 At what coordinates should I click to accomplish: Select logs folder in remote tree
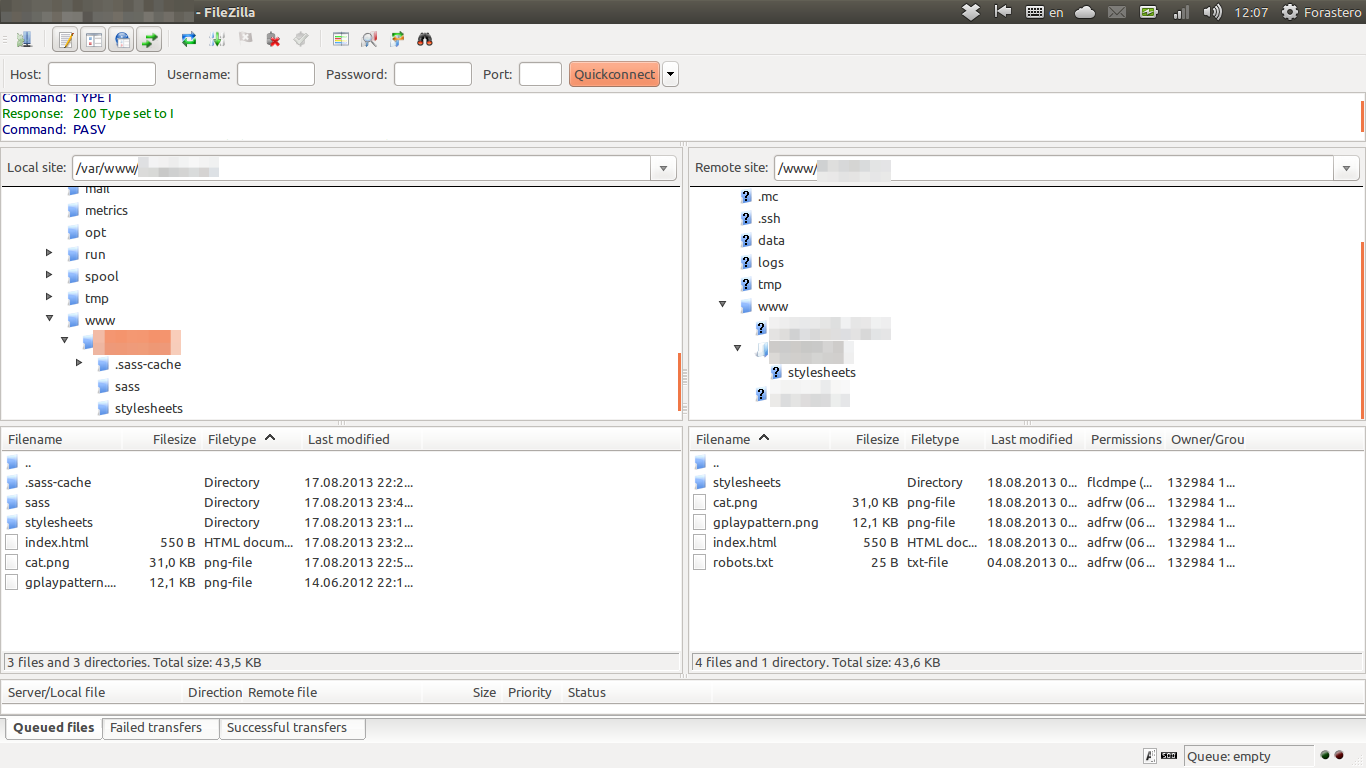771,262
